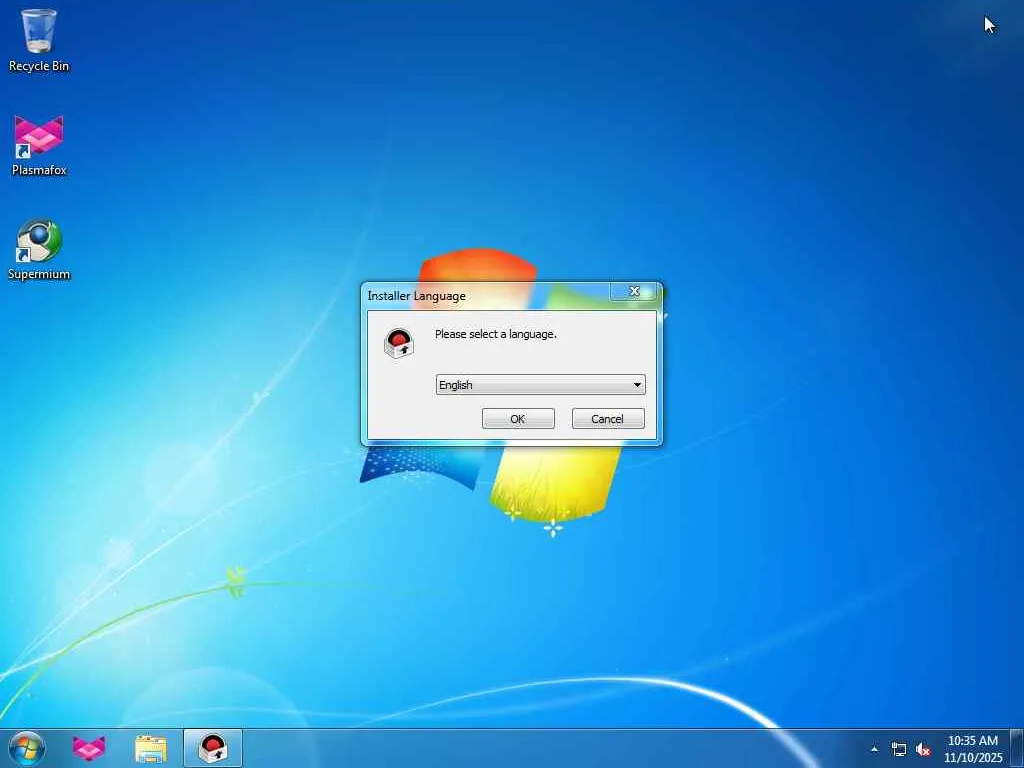
Task: Cancel the Installer Language dialog
Action: tap(608, 419)
